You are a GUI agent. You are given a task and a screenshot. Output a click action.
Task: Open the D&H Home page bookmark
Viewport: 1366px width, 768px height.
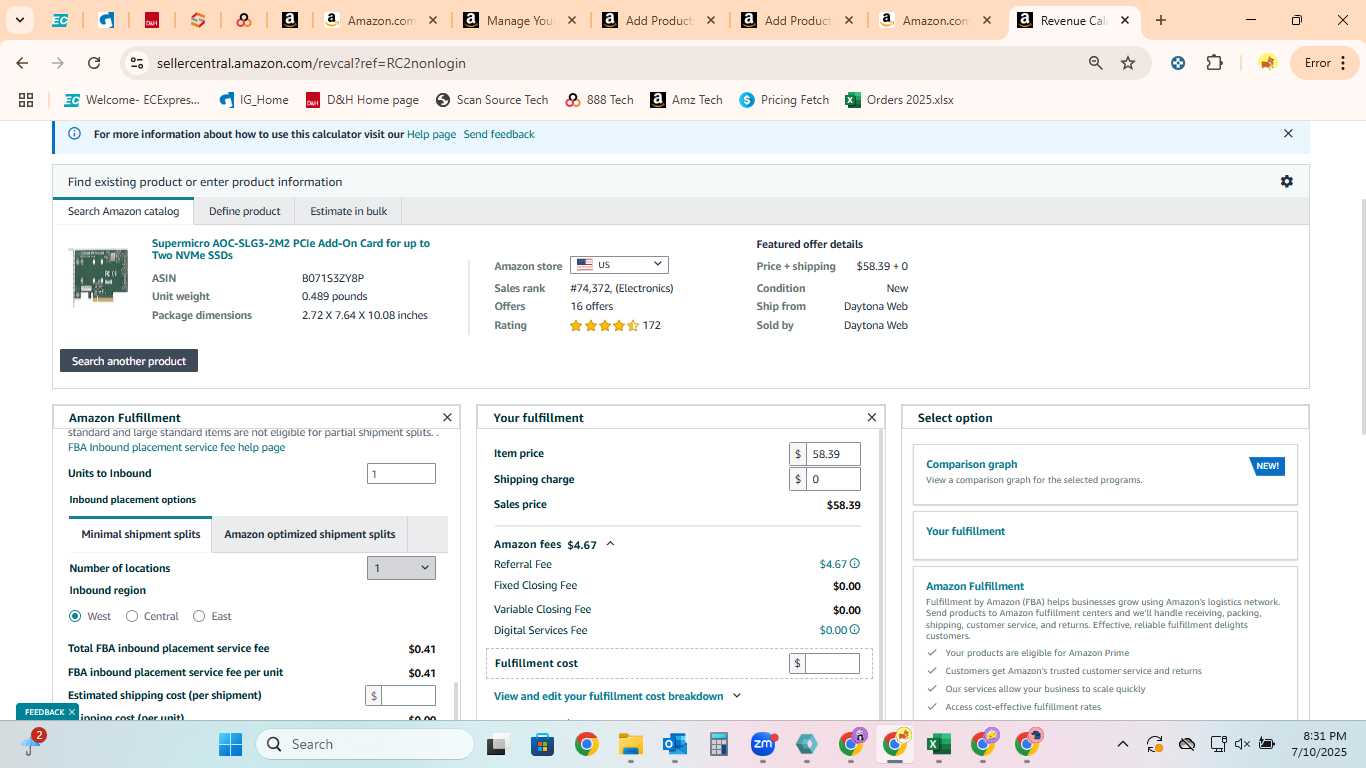pos(362,100)
